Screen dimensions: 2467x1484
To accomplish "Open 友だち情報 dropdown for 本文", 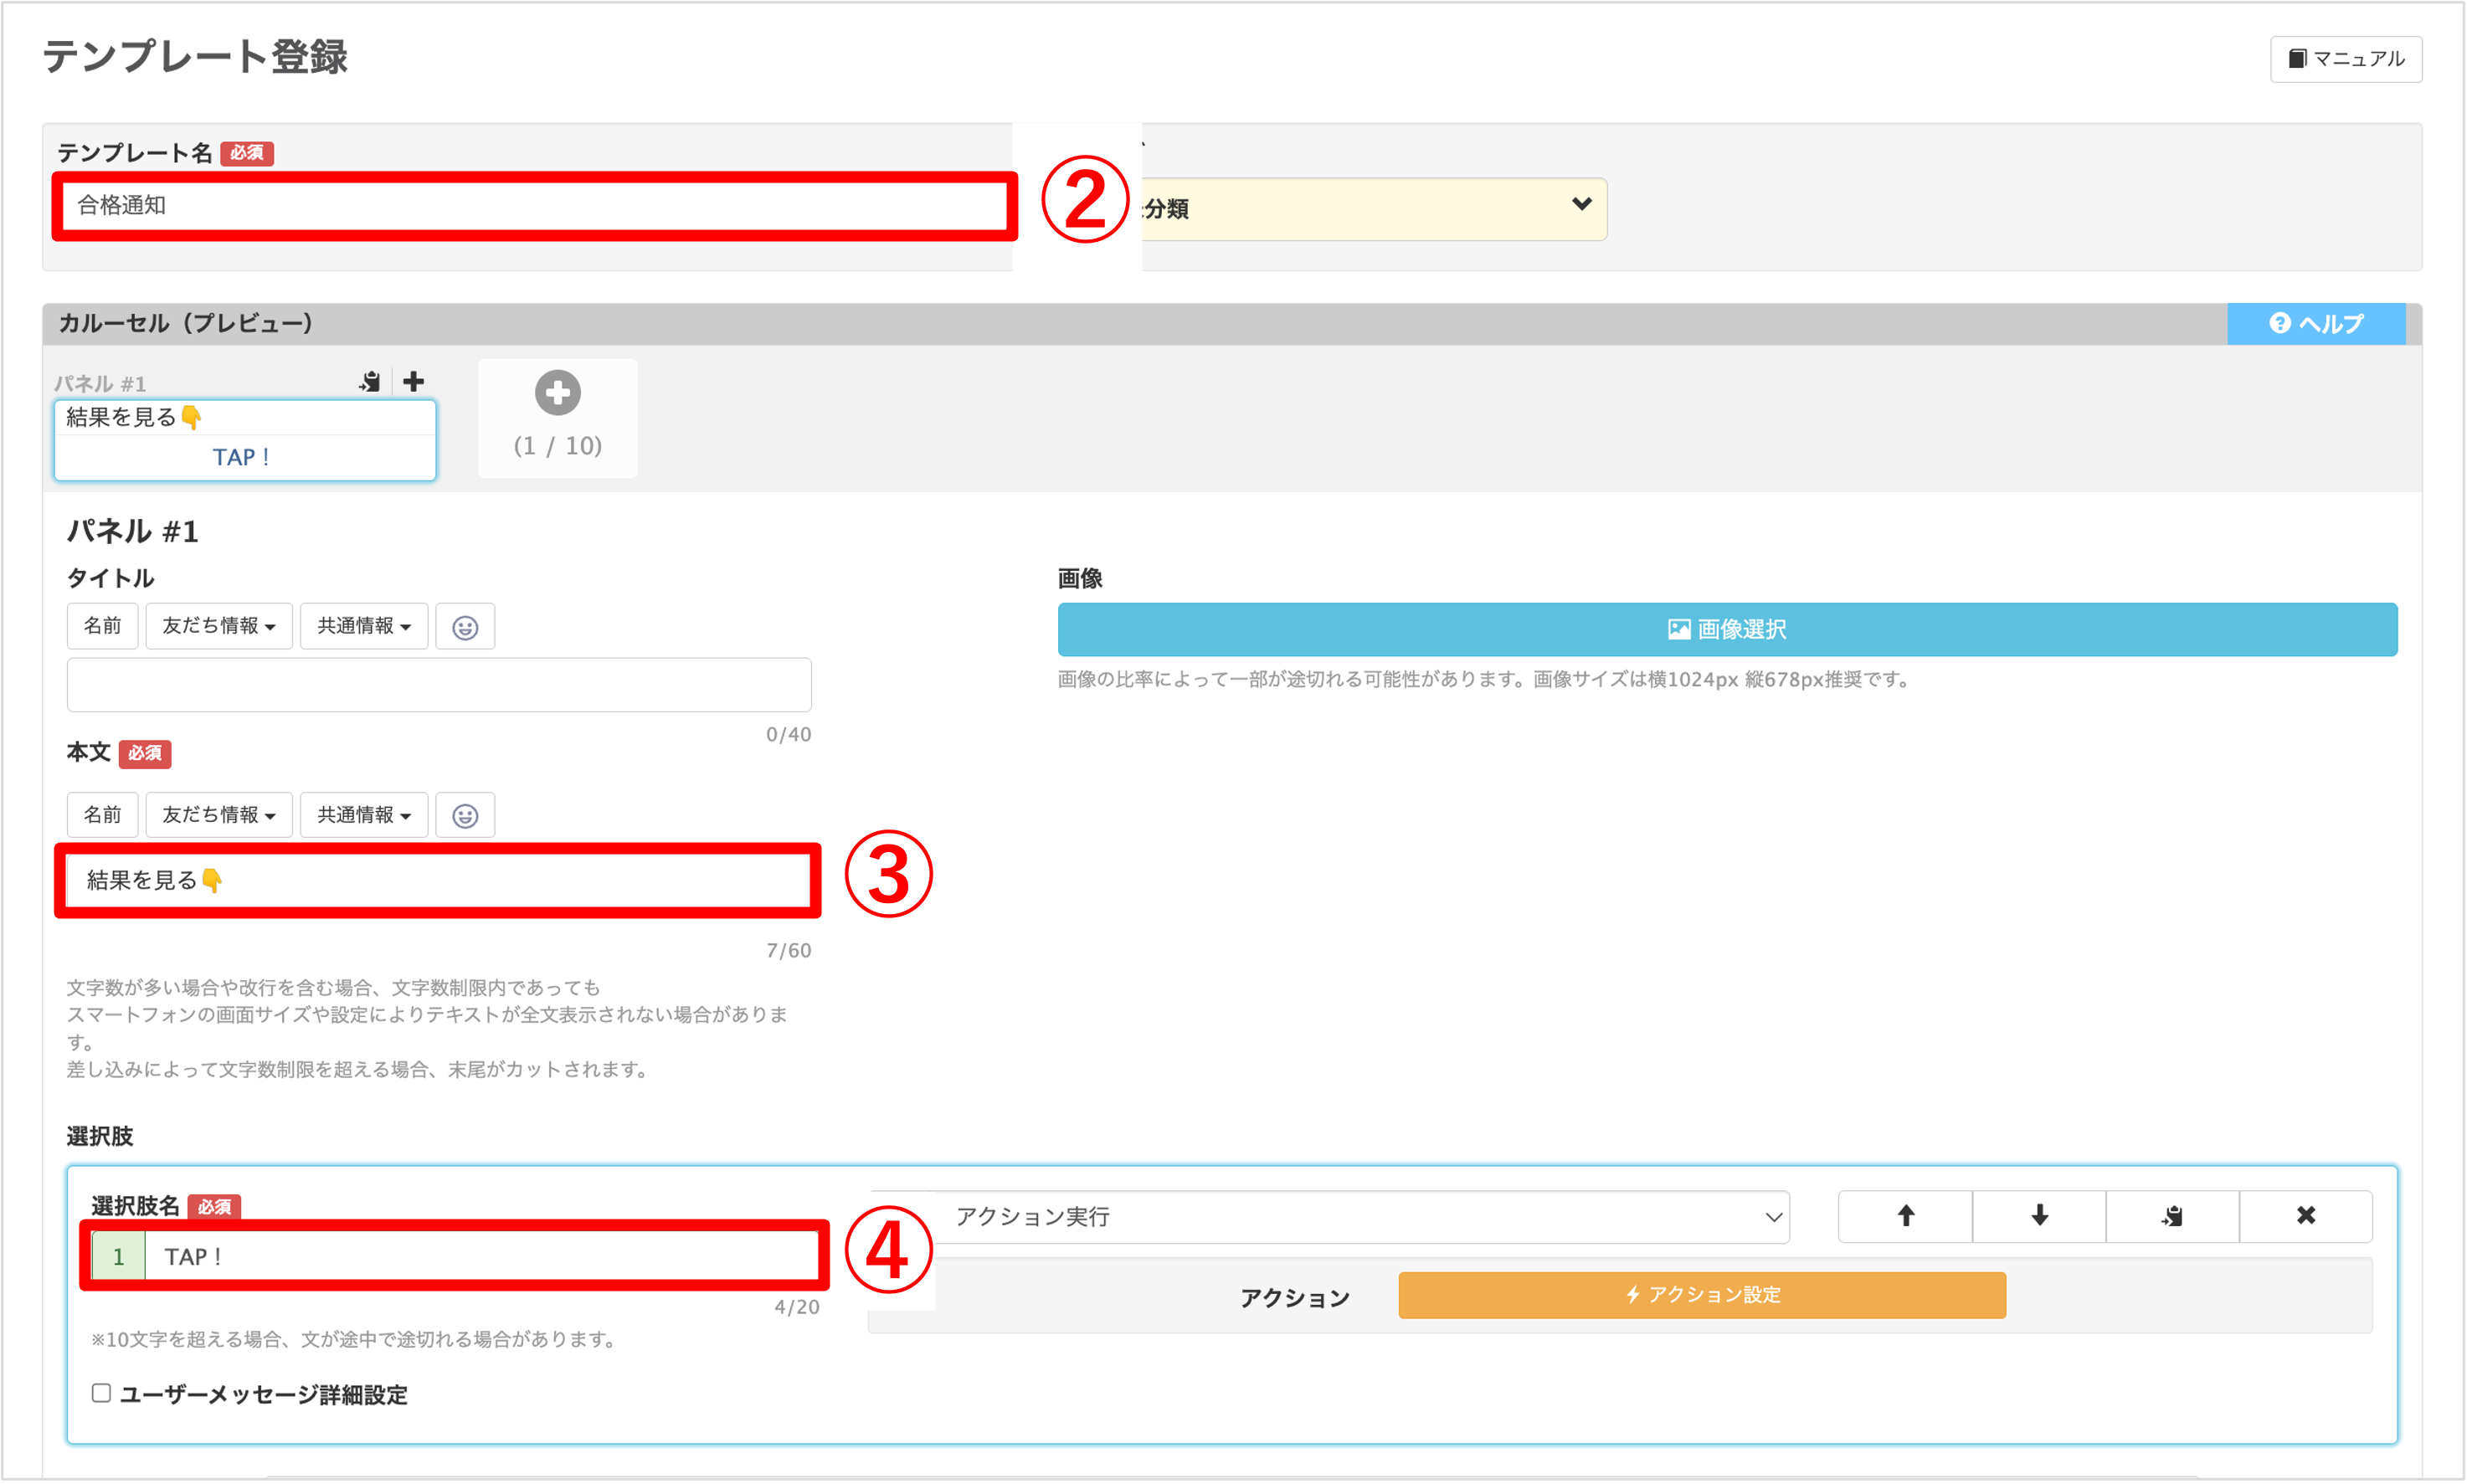I will (x=219, y=815).
